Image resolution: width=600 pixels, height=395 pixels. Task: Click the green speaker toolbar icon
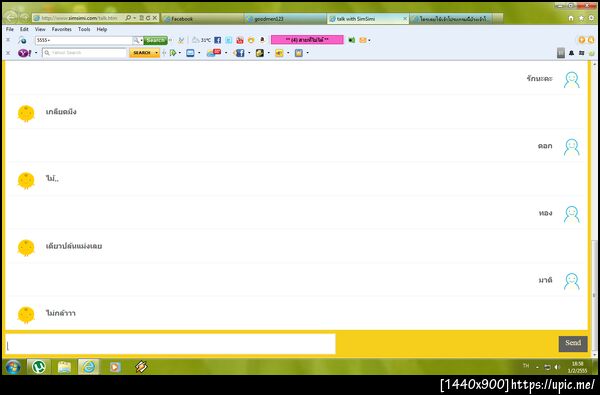pos(352,40)
